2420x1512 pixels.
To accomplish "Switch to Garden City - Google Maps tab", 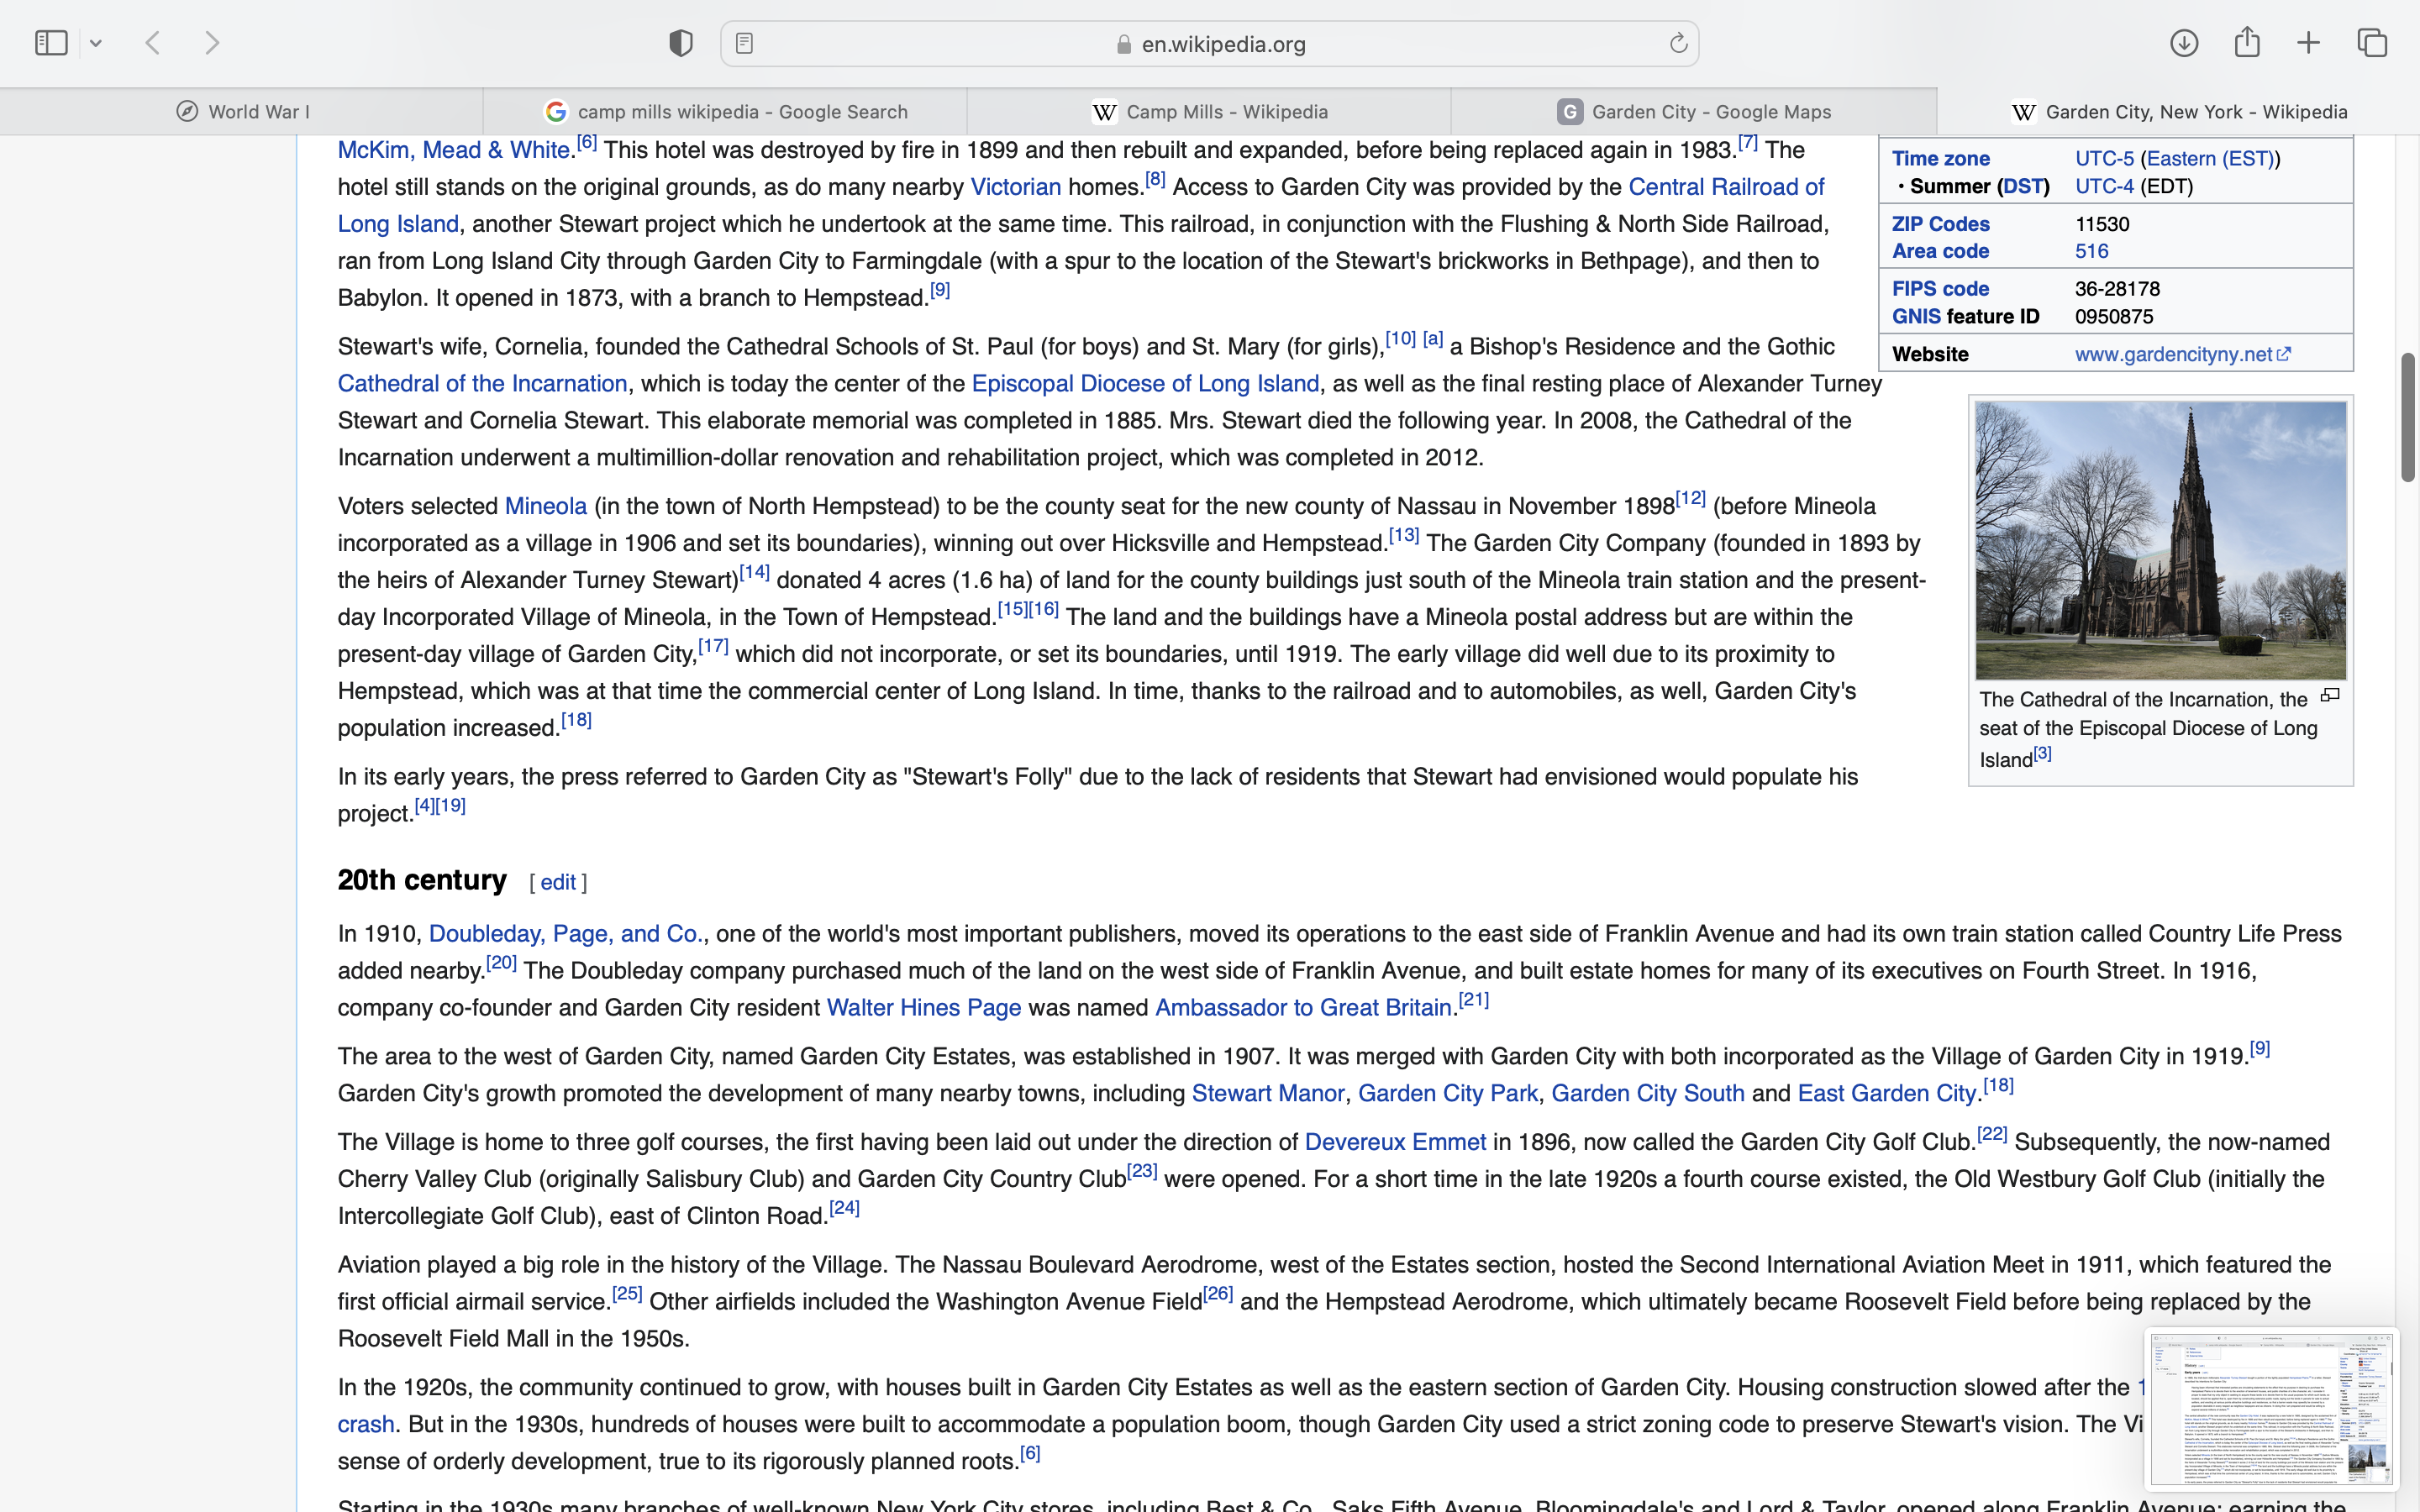I will coord(1694,112).
